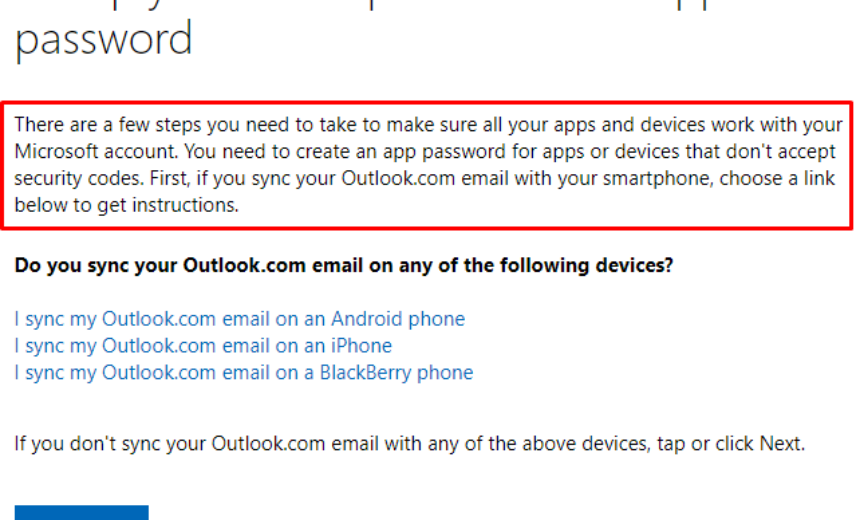Open the Android phone sync instructions link
This screenshot has width=860, height=520.
[x=239, y=320]
